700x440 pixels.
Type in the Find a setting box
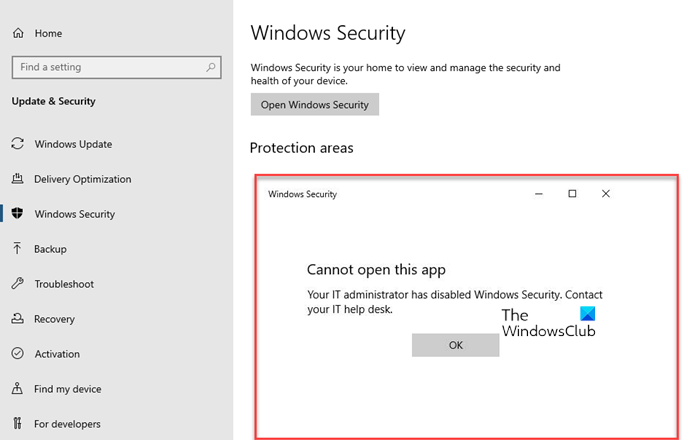click(x=105, y=67)
